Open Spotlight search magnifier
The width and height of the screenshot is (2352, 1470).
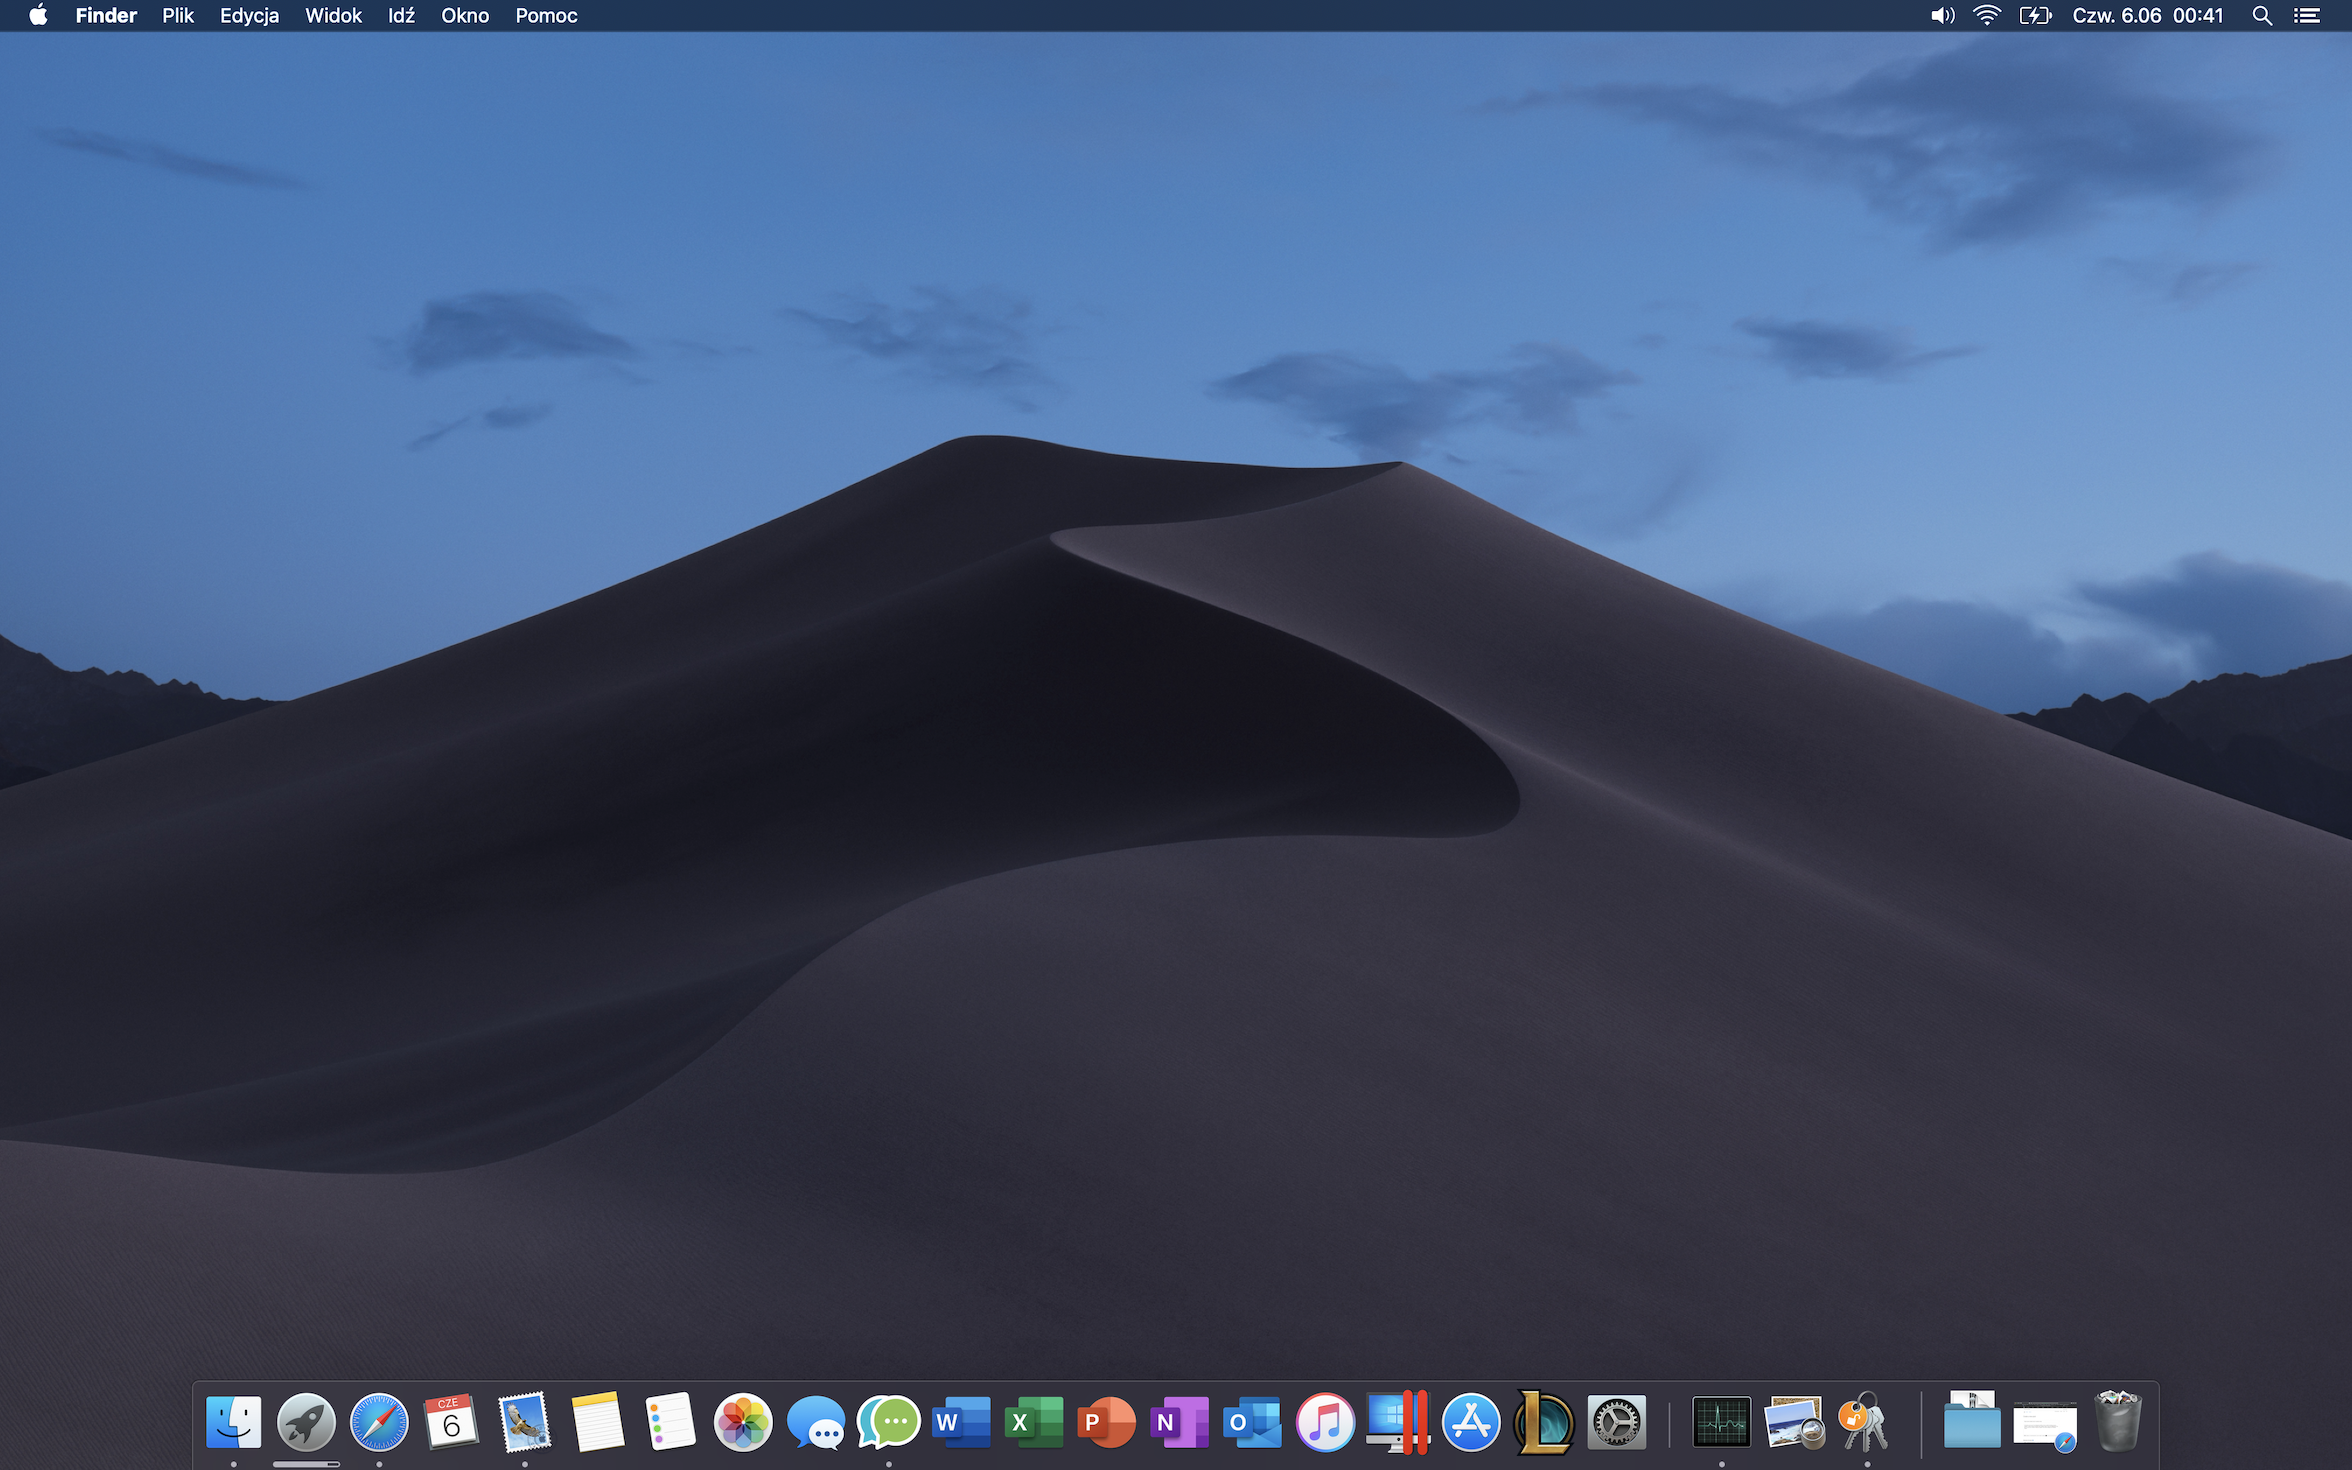coord(2261,15)
